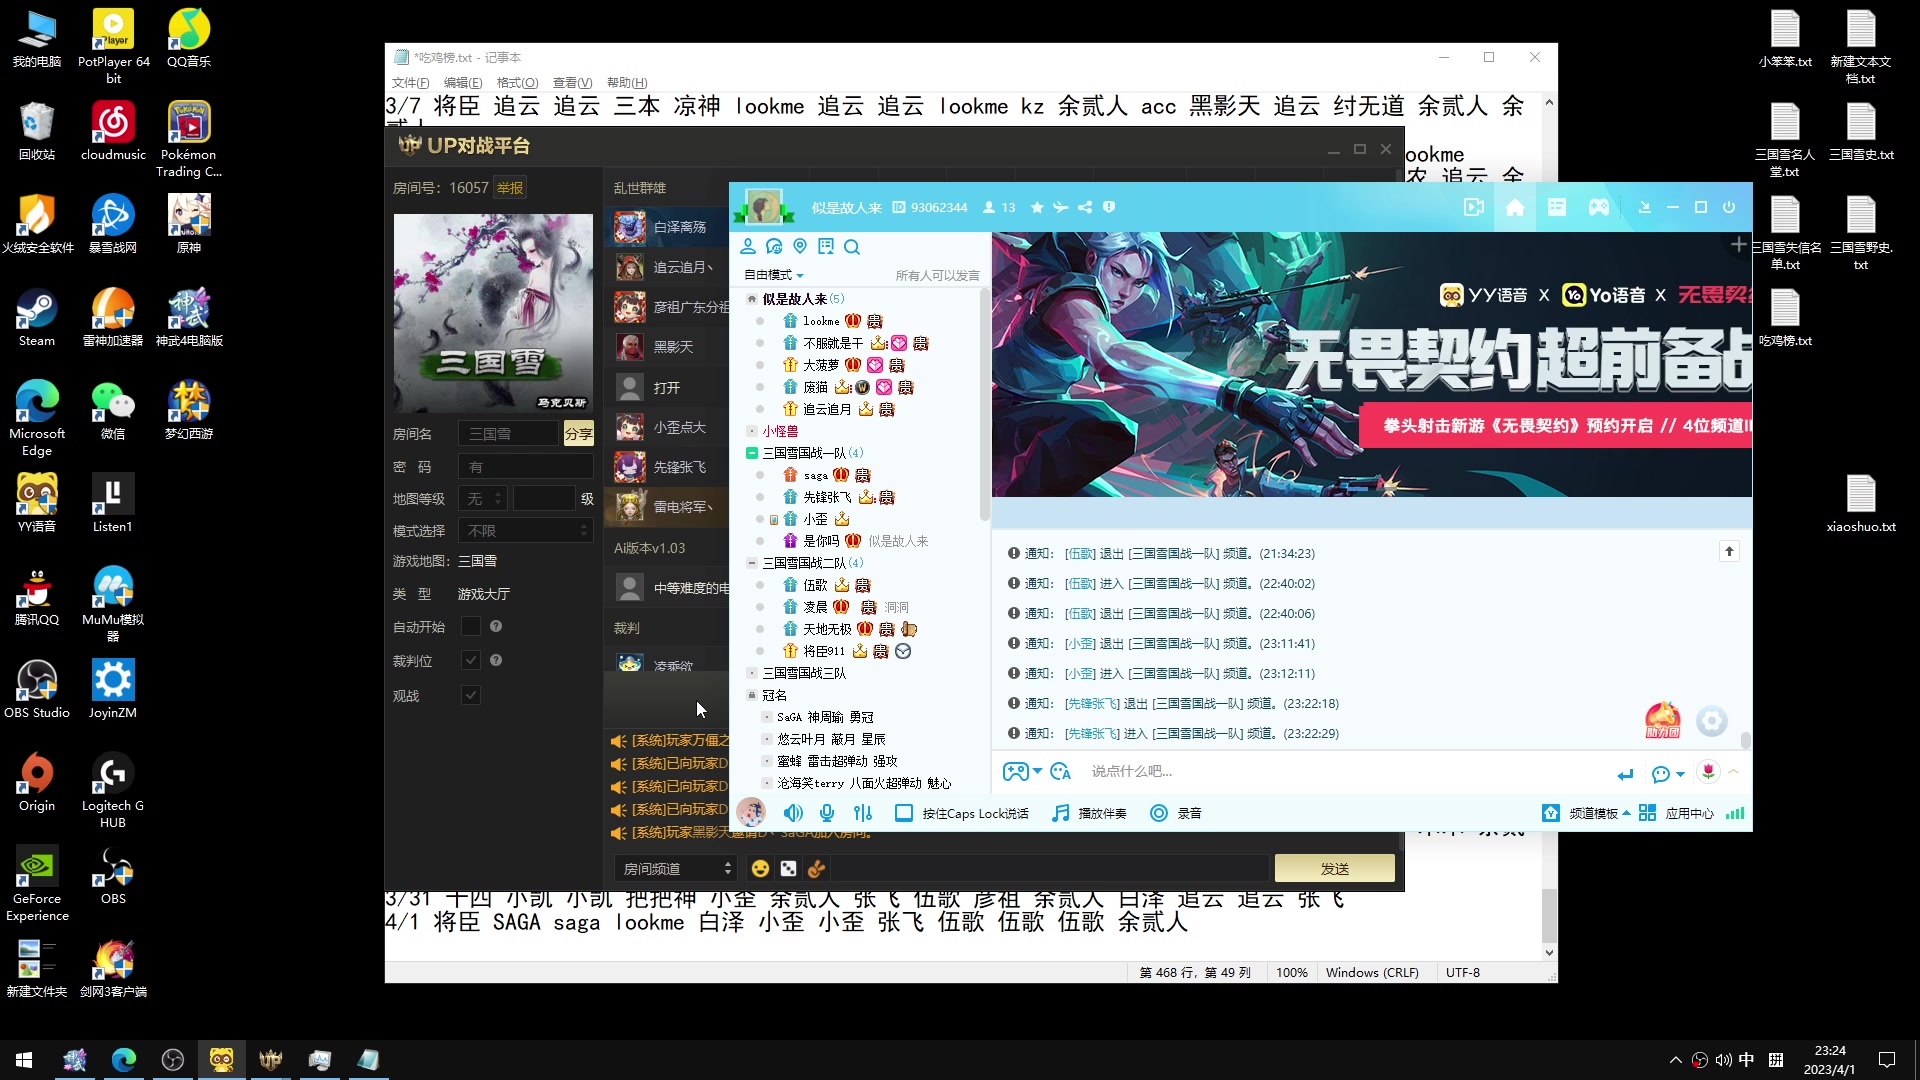Open the 模式选择 不限 dropdown
This screenshot has height=1080, width=1920.
pos(525,530)
